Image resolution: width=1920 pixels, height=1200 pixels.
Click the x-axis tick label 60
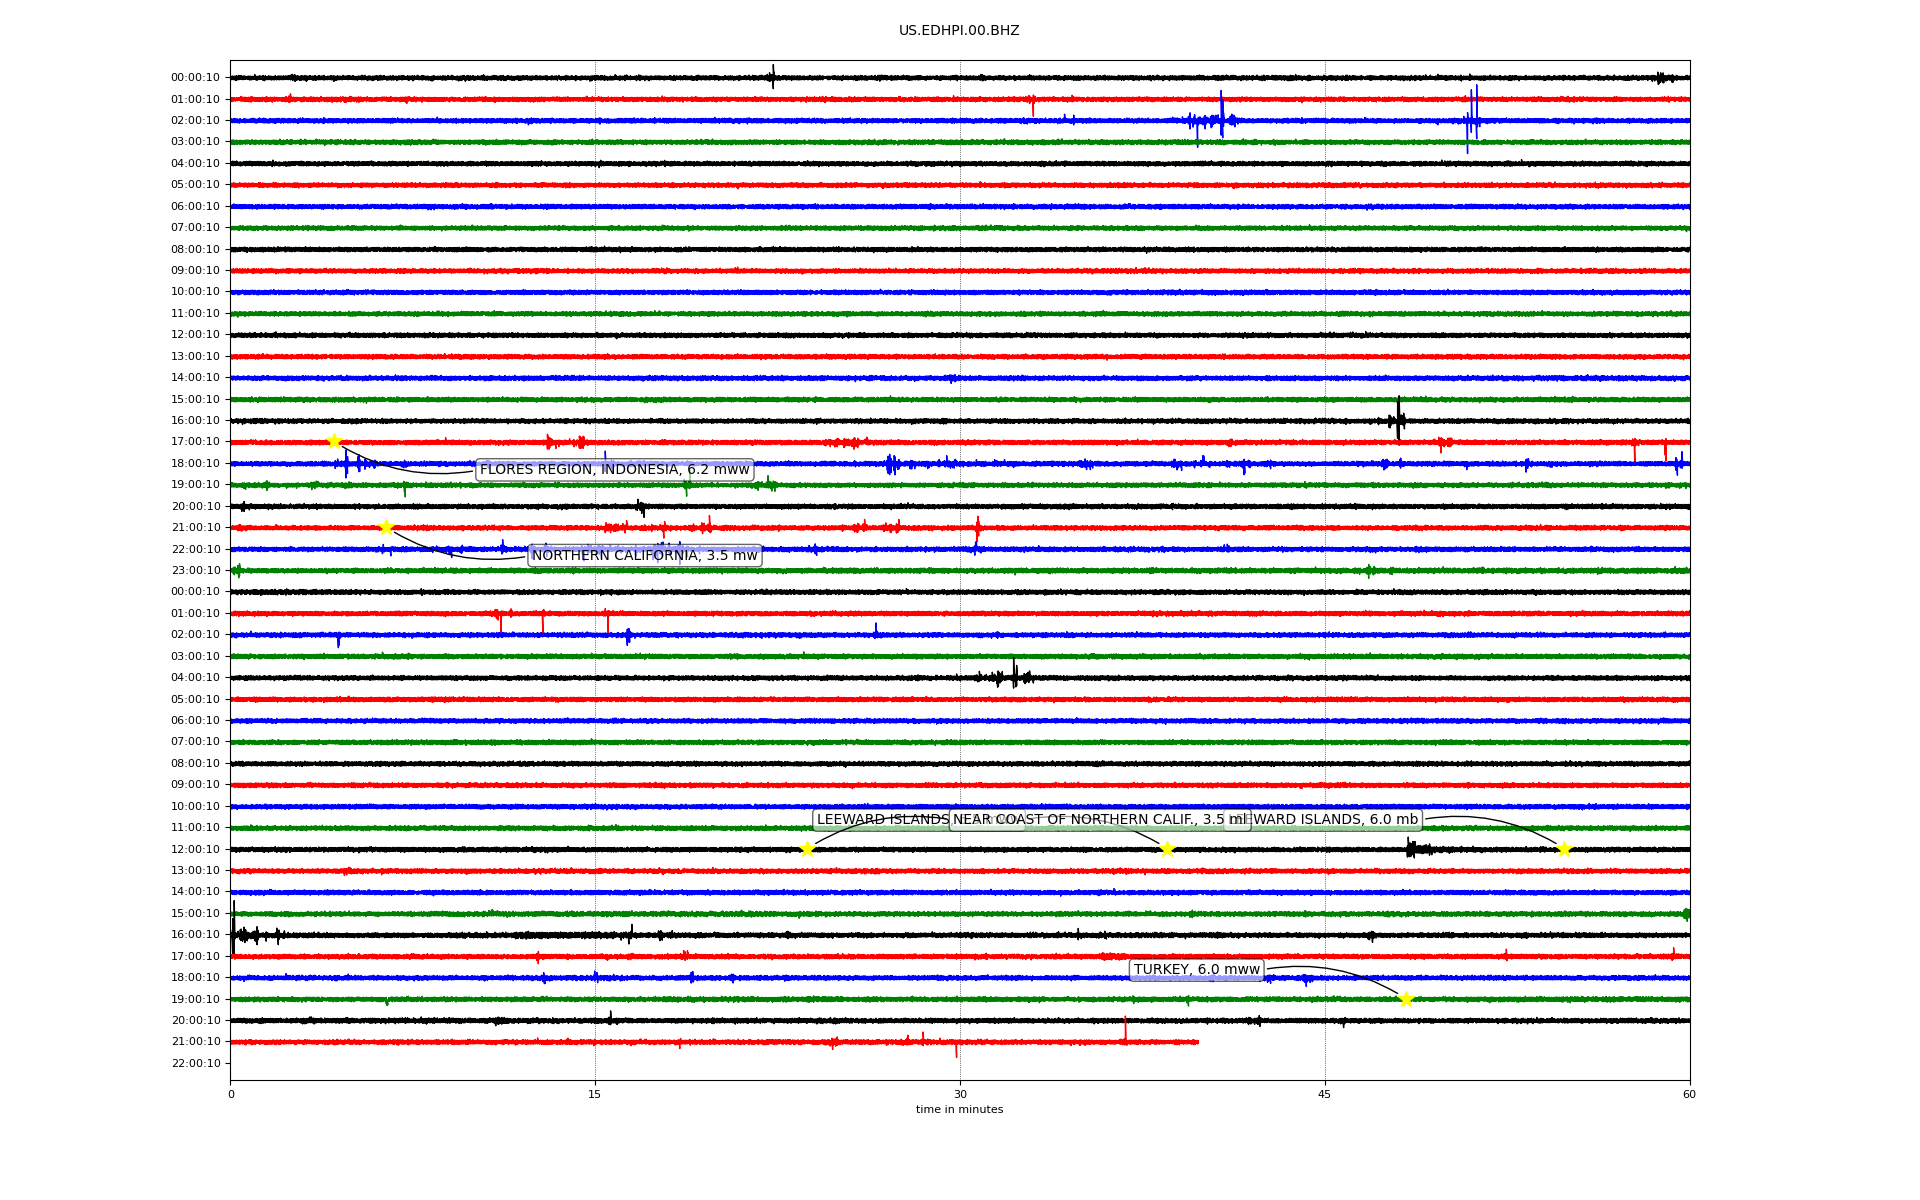[1689, 1094]
